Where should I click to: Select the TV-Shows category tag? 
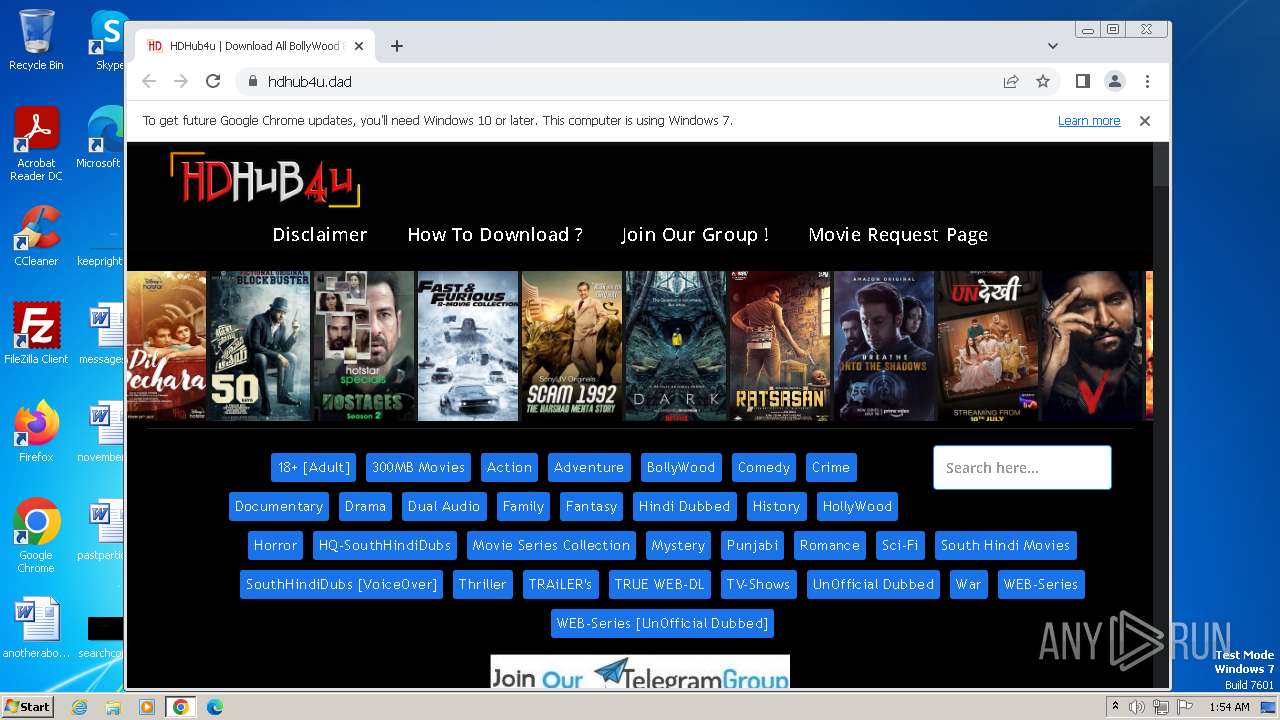pyautogui.click(x=758, y=584)
